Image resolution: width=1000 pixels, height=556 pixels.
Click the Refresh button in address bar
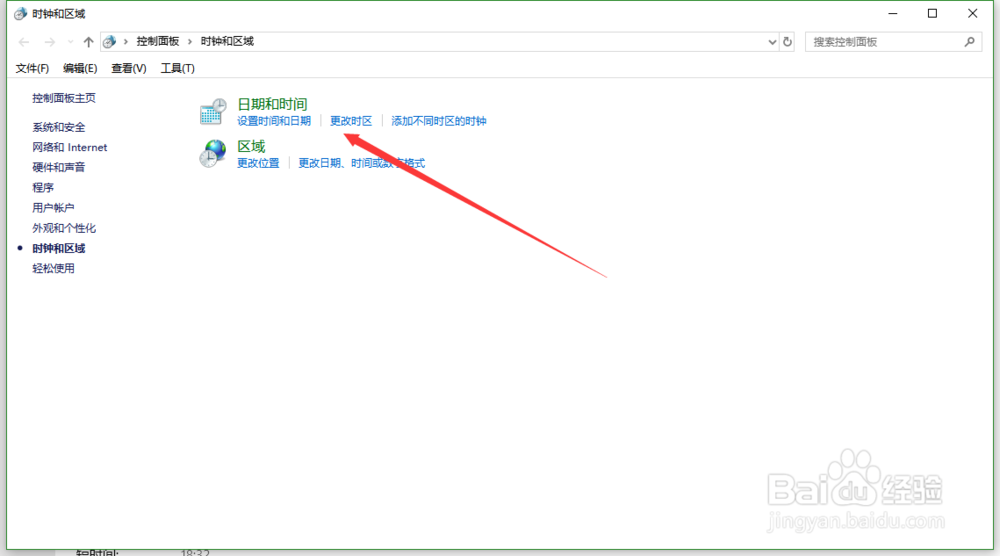788,41
